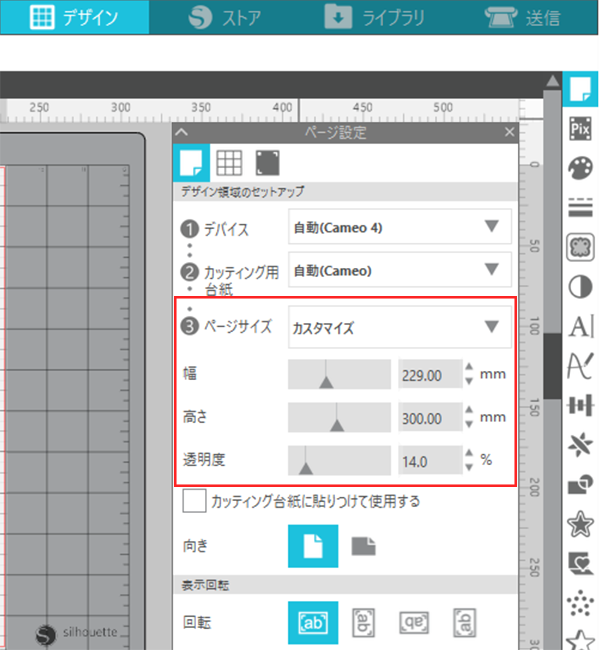The width and height of the screenshot is (600, 650).
Task: Increase height with the up stepper arrow
Action: [x=469, y=410]
